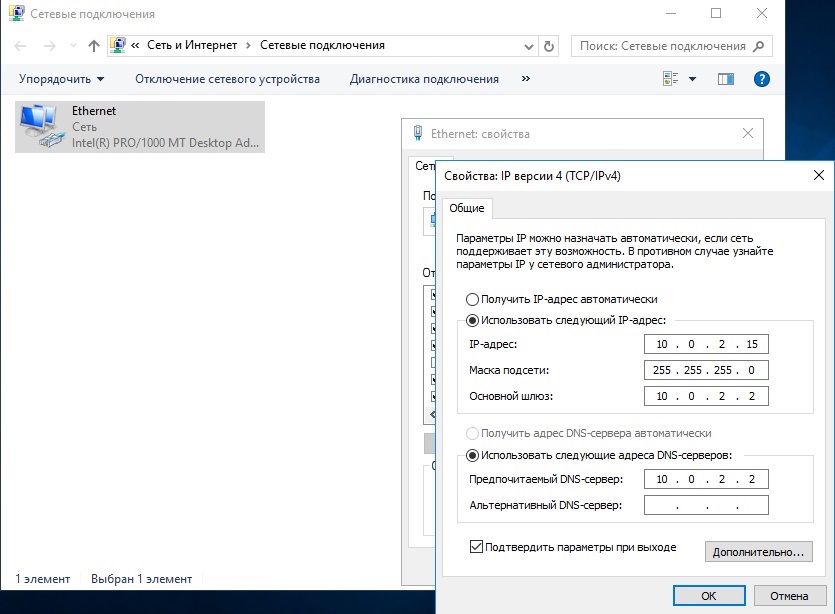
Task: Click the Up arrow navigation icon
Action: pos(94,46)
